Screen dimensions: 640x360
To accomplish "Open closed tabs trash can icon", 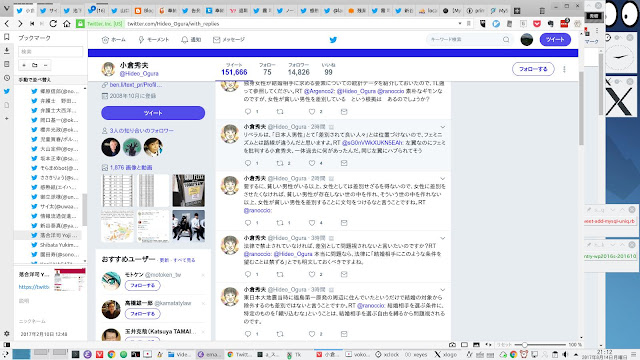I will [x=542, y=11].
